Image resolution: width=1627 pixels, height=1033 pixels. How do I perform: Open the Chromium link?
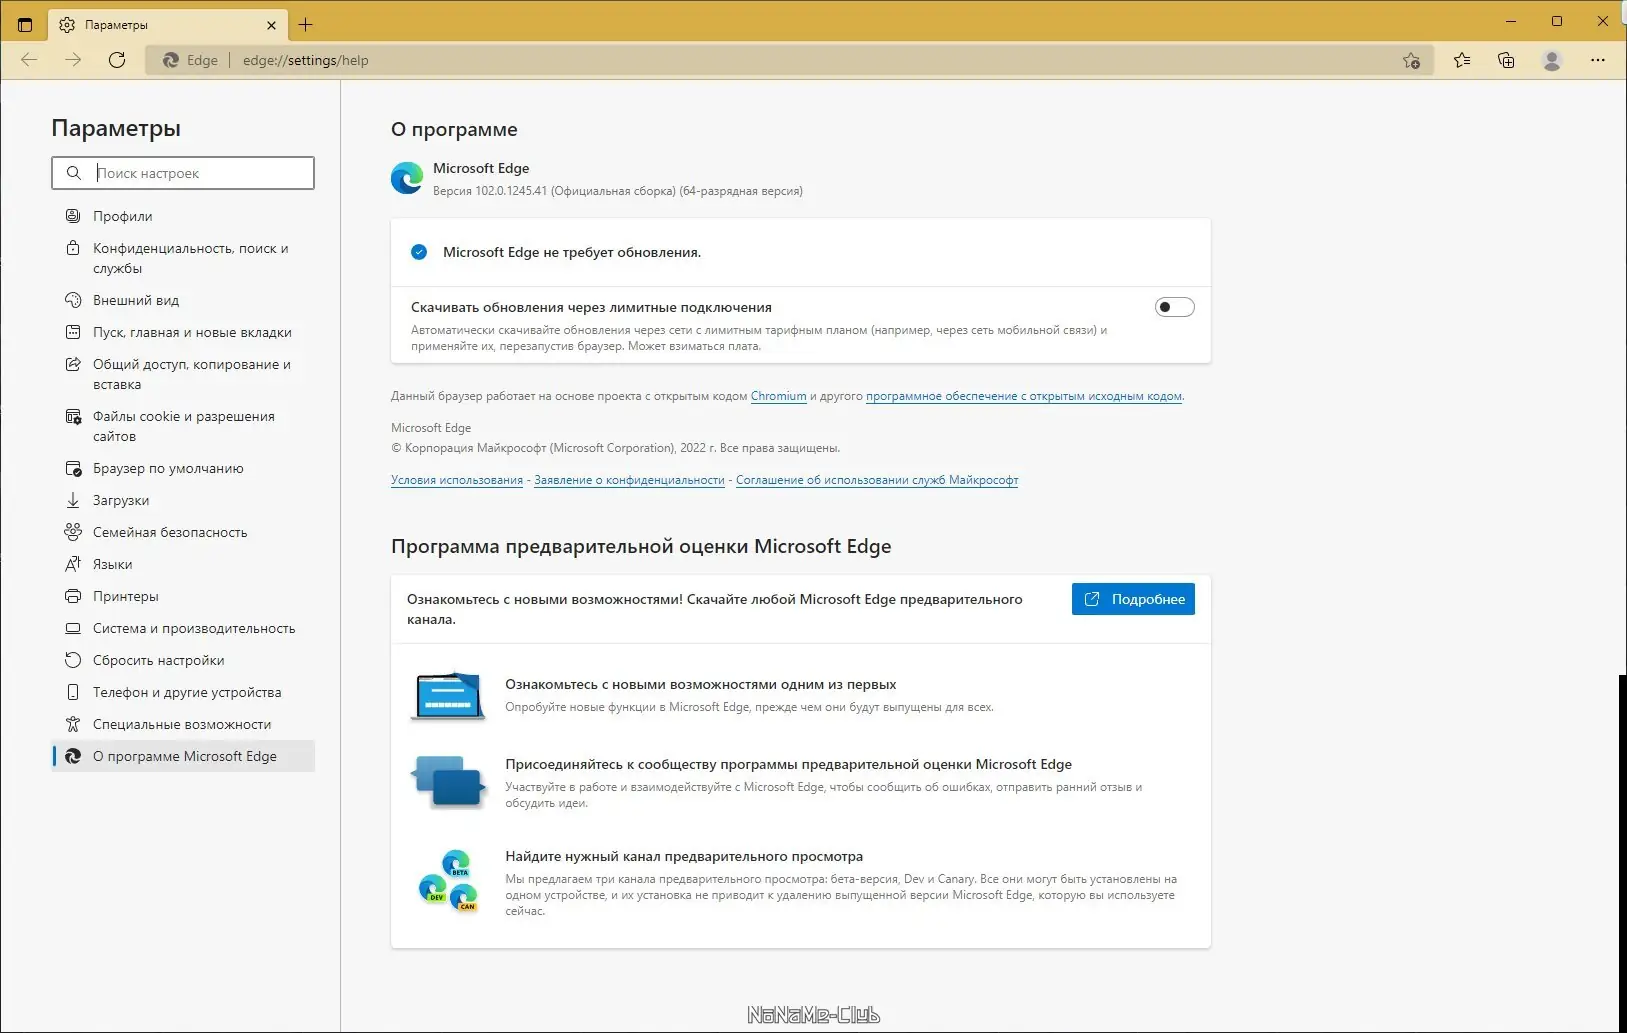[779, 396]
